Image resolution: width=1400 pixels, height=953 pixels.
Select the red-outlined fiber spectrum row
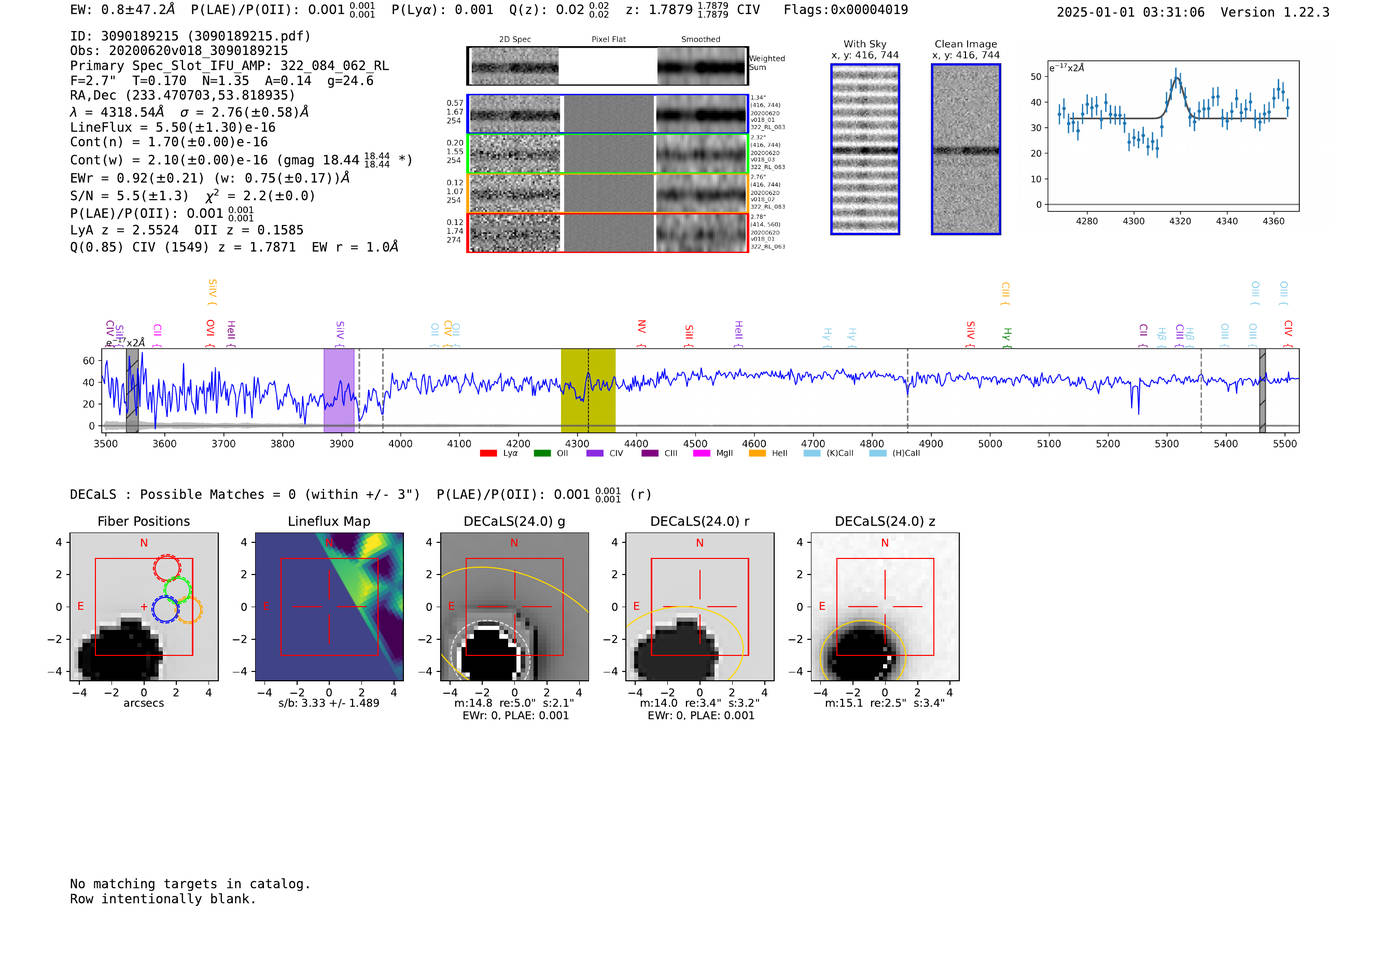click(608, 233)
